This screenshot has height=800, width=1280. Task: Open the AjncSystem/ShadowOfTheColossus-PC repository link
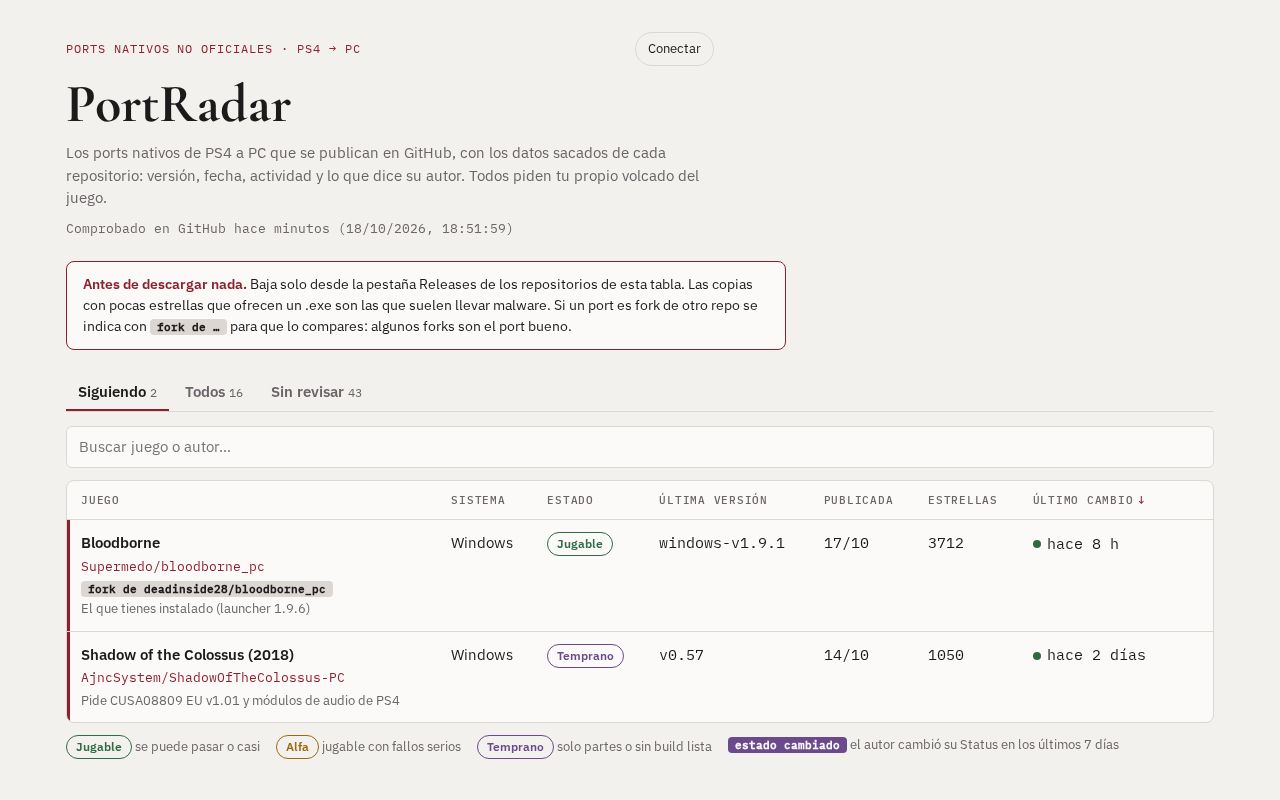point(213,678)
